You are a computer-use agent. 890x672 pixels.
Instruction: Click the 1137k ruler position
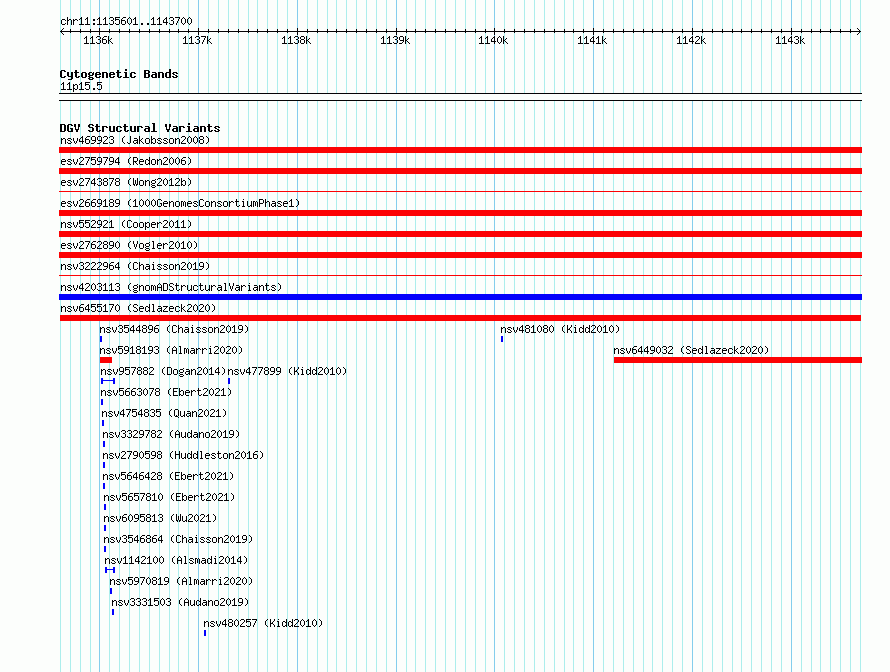[197, 40]
